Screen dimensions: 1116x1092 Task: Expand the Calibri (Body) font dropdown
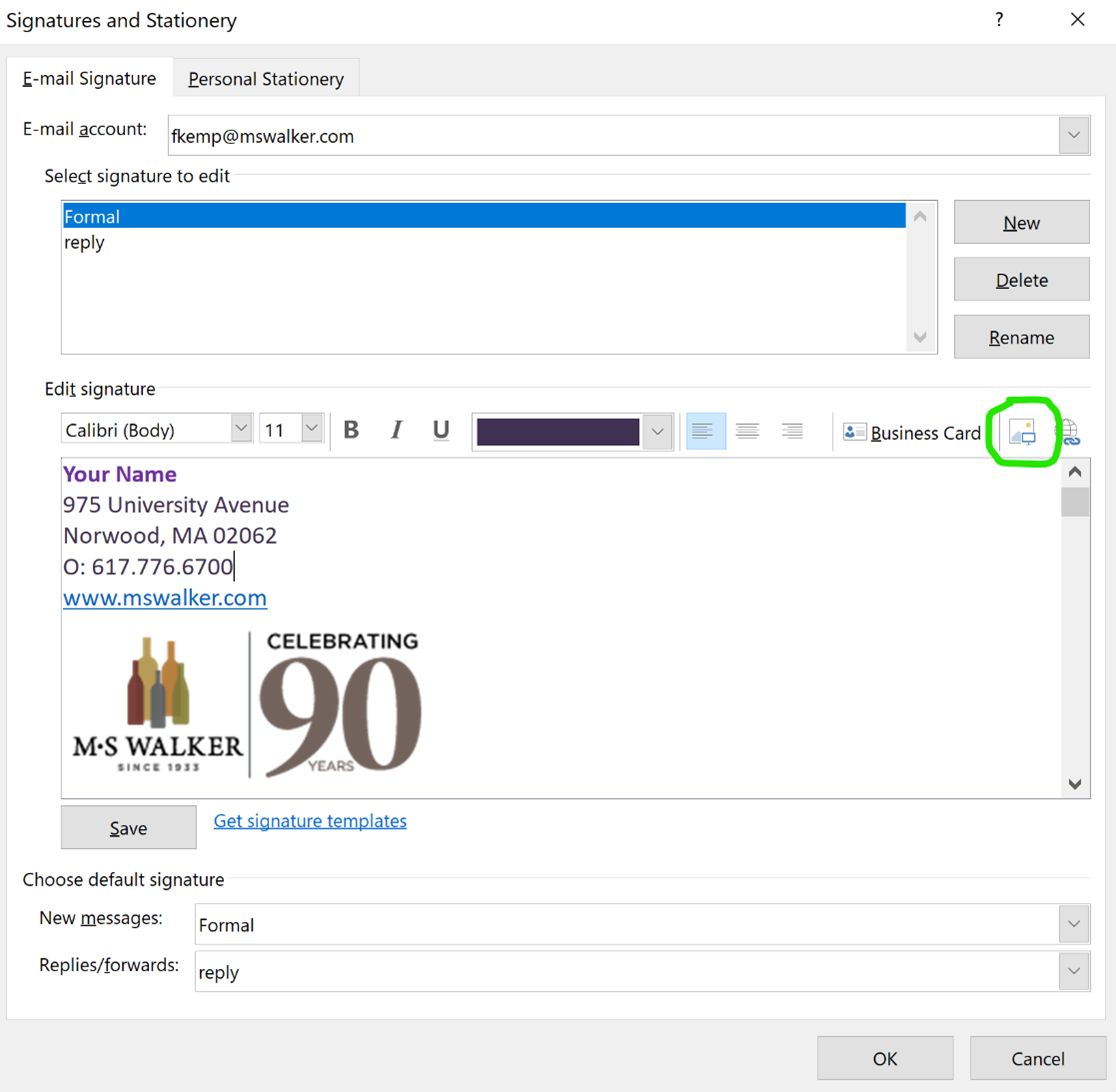click(x=241, y=430)
